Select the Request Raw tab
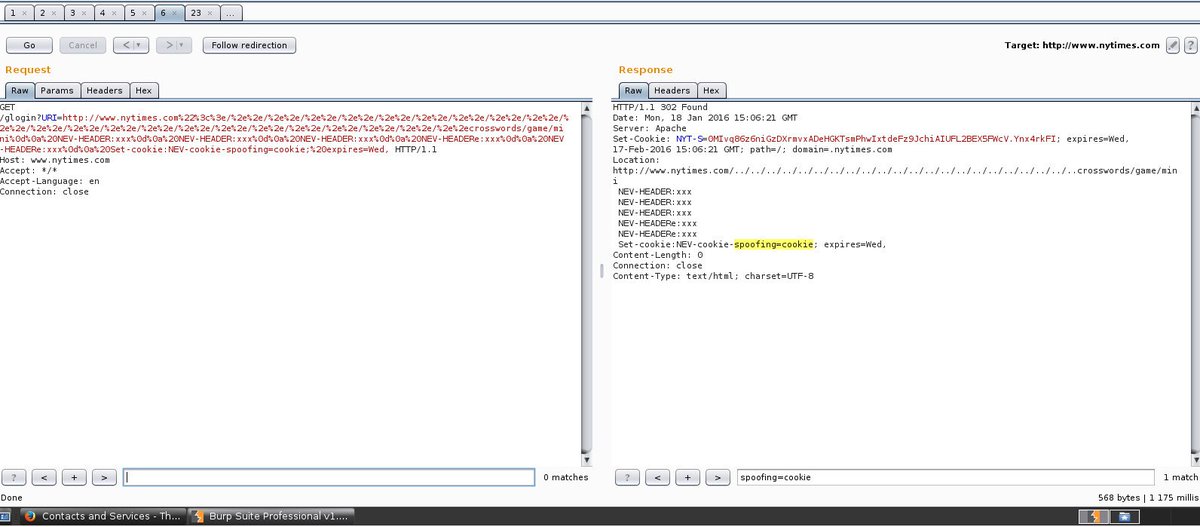The width and height of the screenshot is (1200, 527). 20,90
